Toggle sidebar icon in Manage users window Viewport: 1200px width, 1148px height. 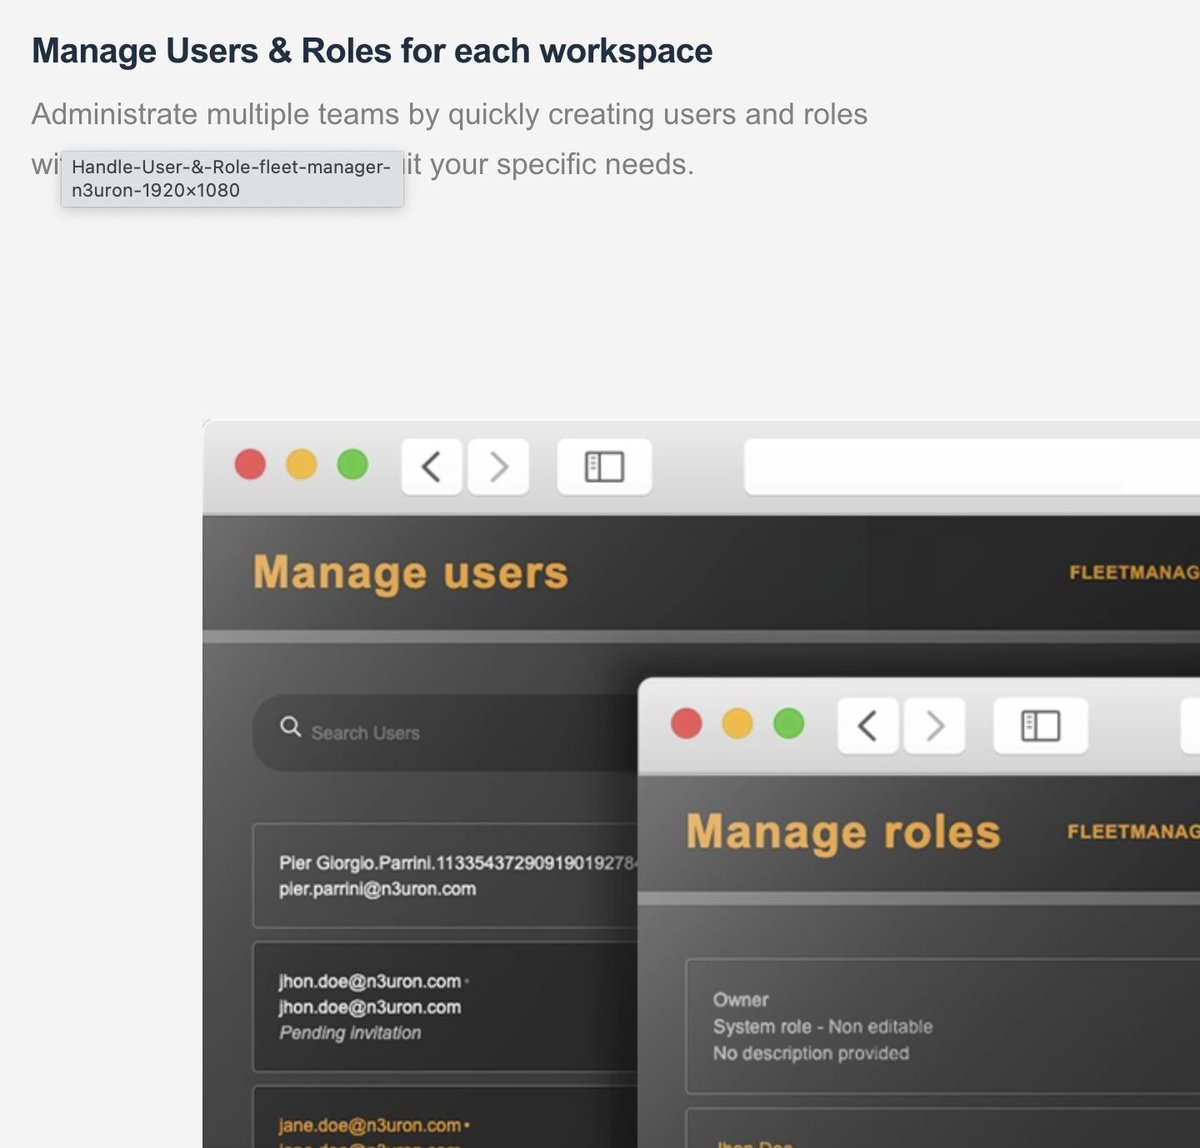(604, 466)
